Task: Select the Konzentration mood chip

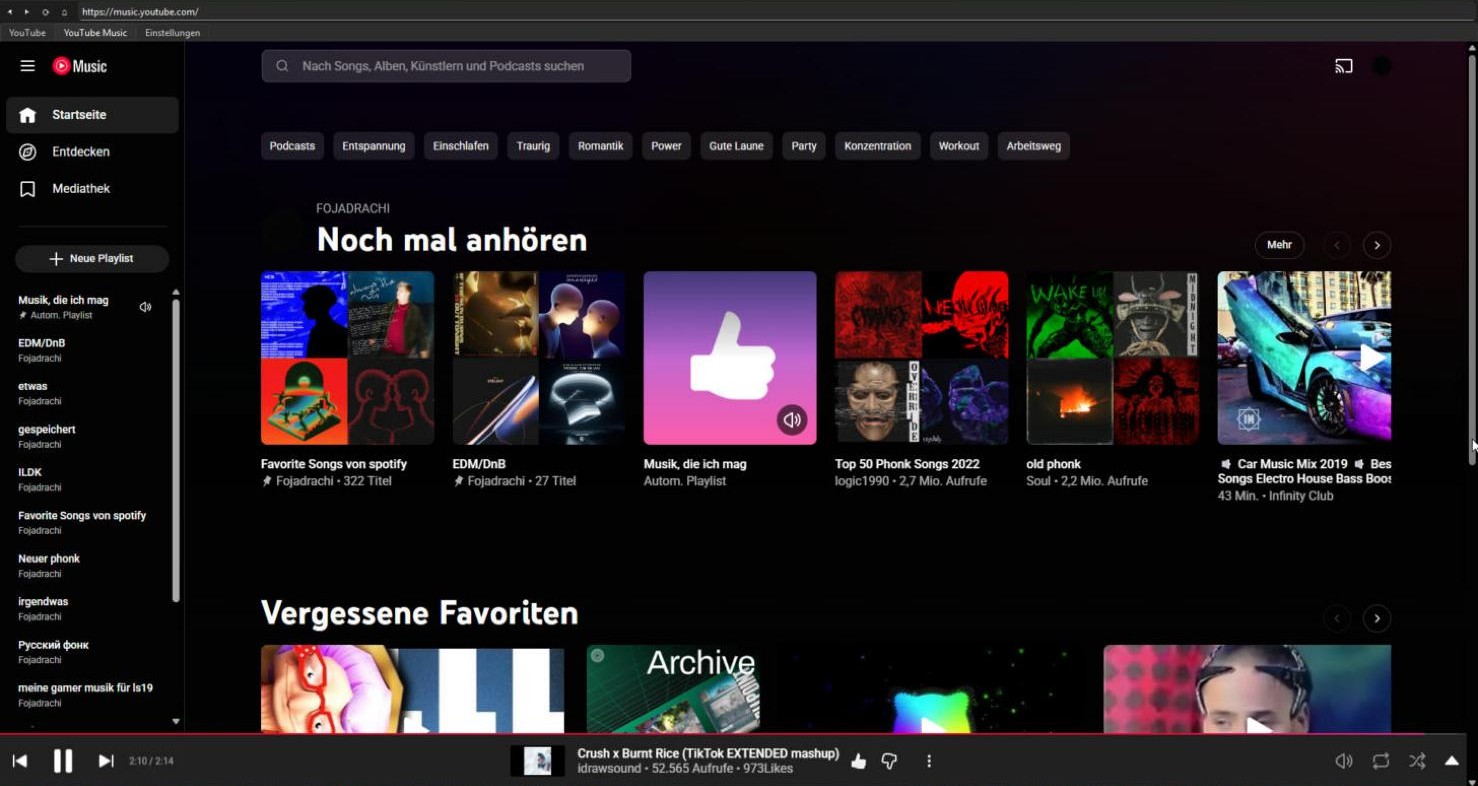Action: pos(878,146)
